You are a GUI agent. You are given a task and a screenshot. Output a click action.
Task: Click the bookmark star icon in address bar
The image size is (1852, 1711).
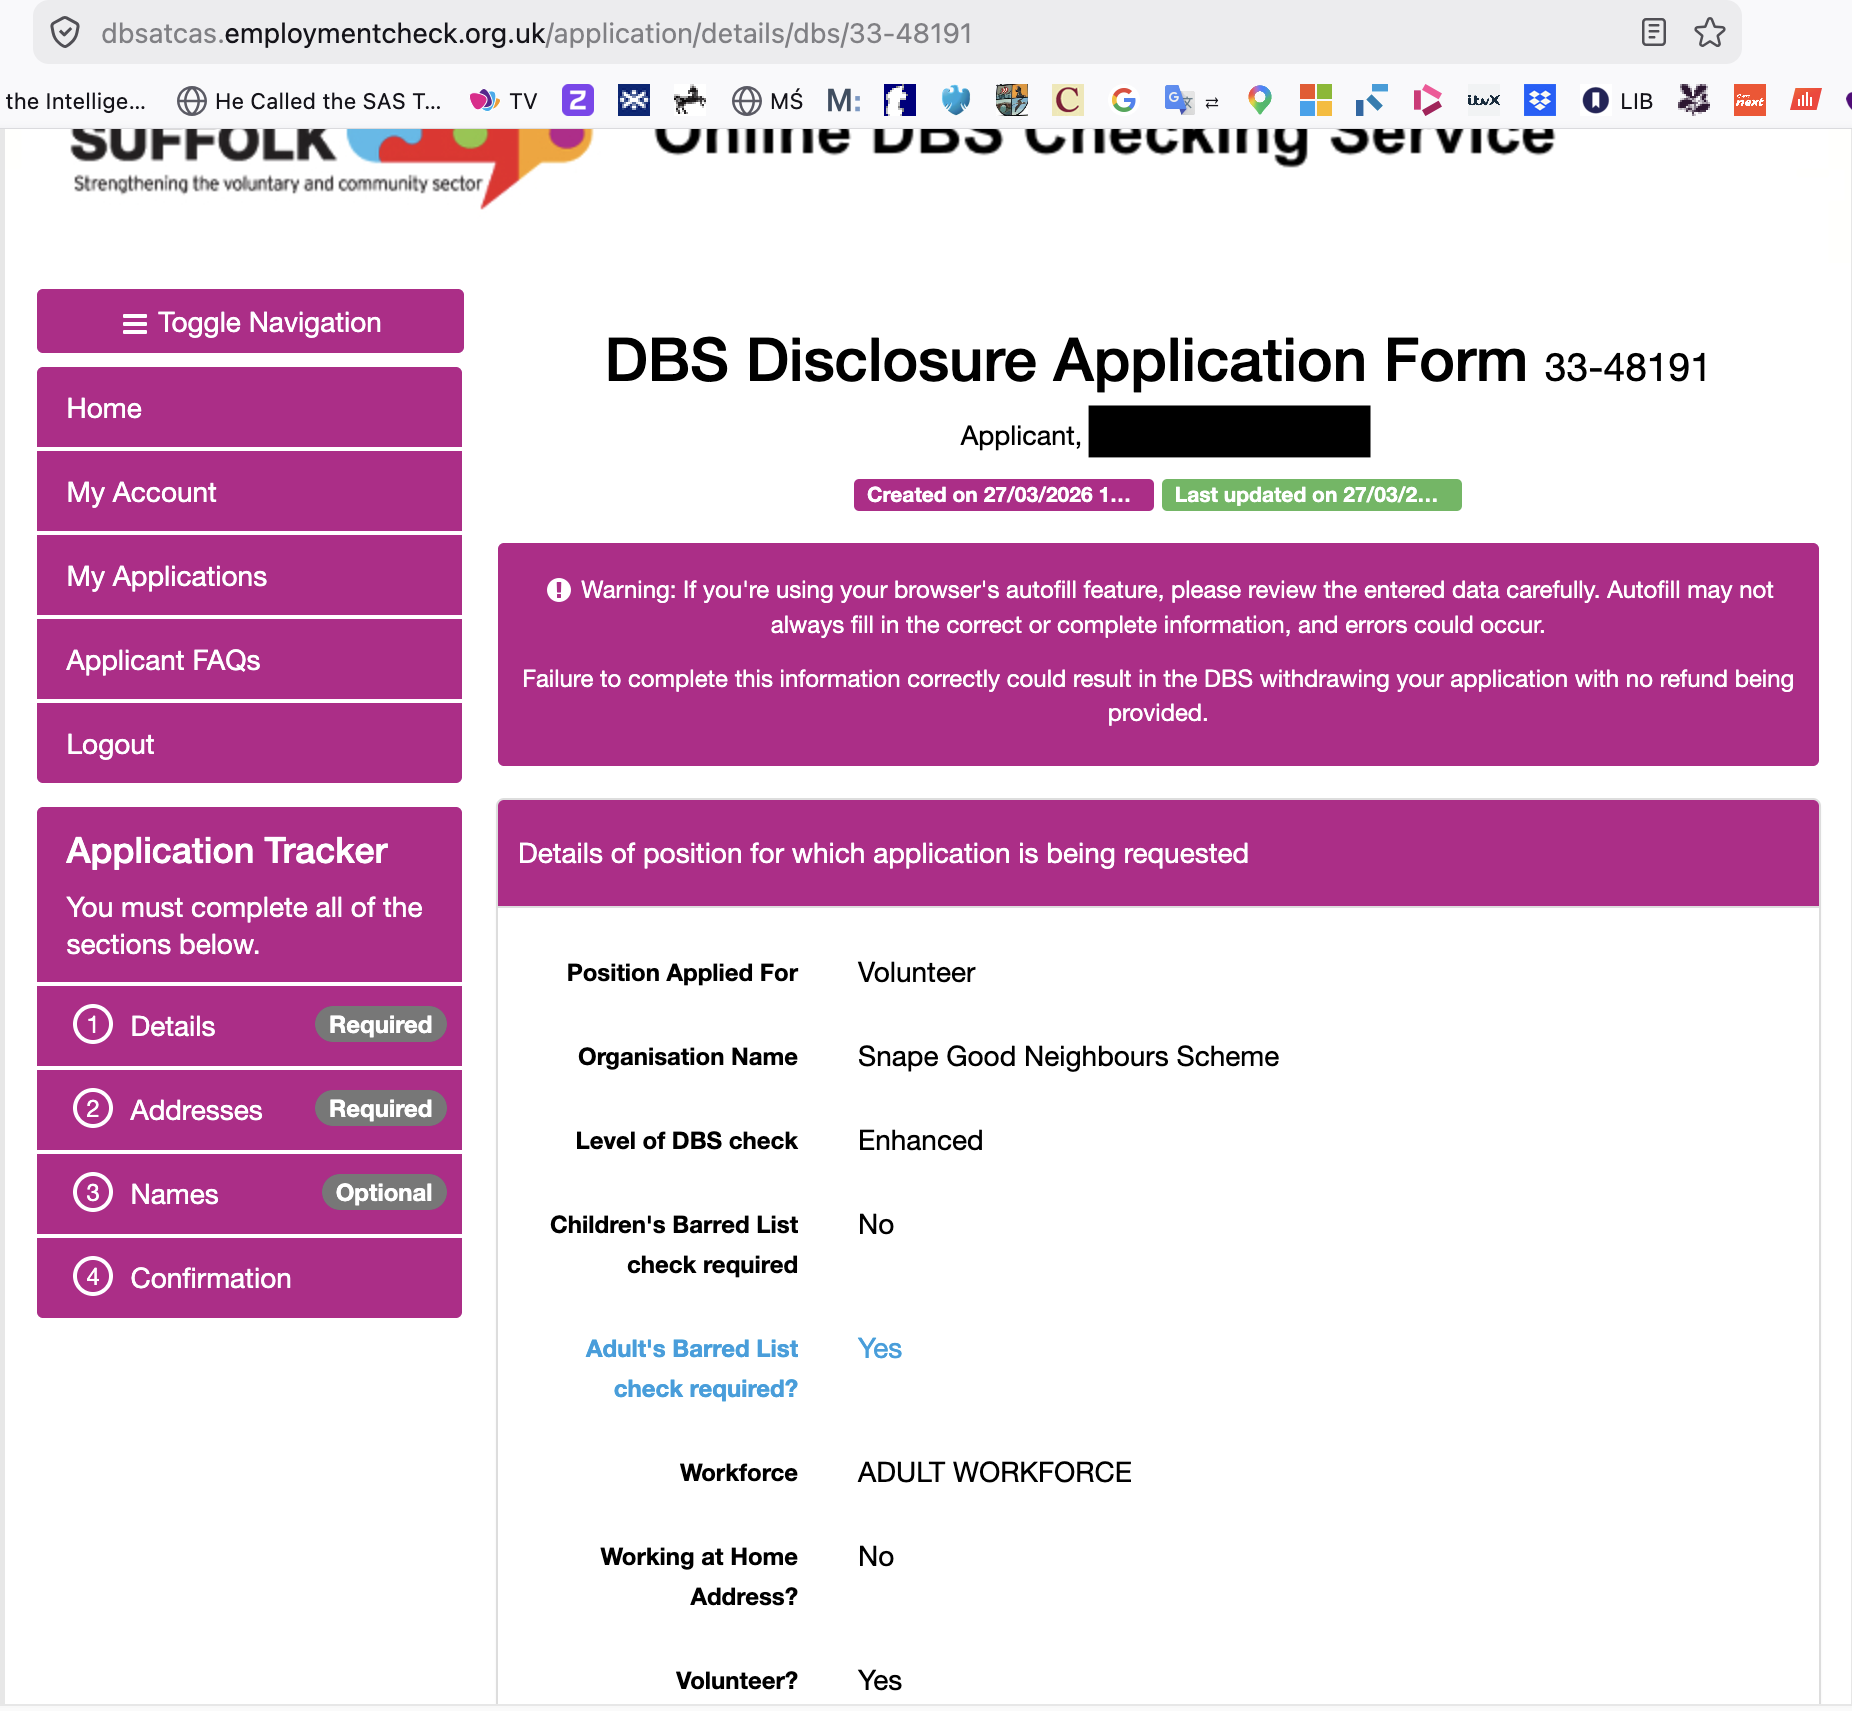[1709, 33]
